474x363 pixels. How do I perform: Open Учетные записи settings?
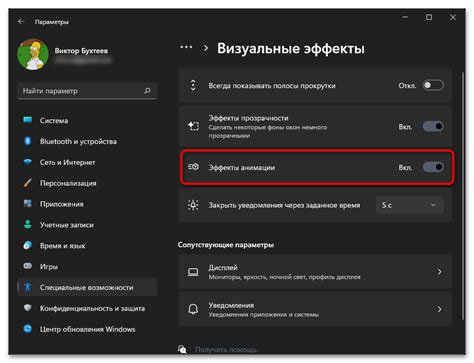point(87,225)
